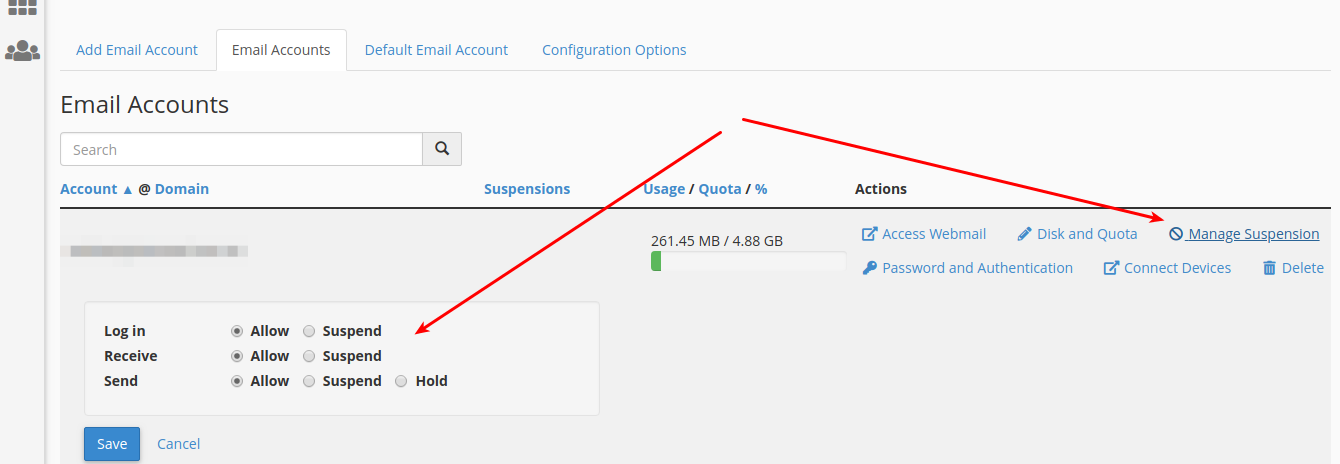Click the Delete trash can icon
This screenshot has height=464, width=1340.
[x=1269, y=268]
